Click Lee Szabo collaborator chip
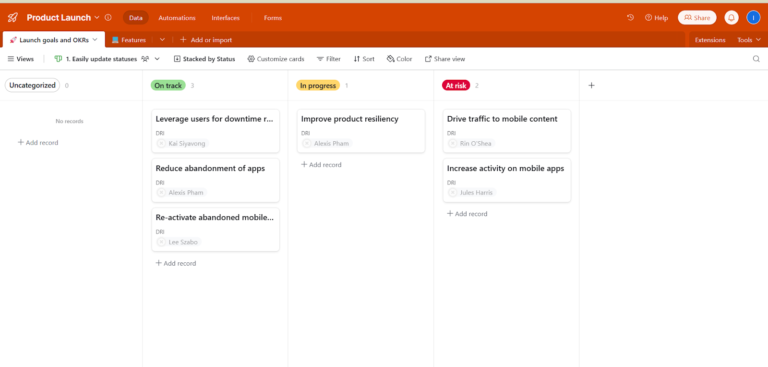Screen dimensions: 768x367 coord(178,242)
